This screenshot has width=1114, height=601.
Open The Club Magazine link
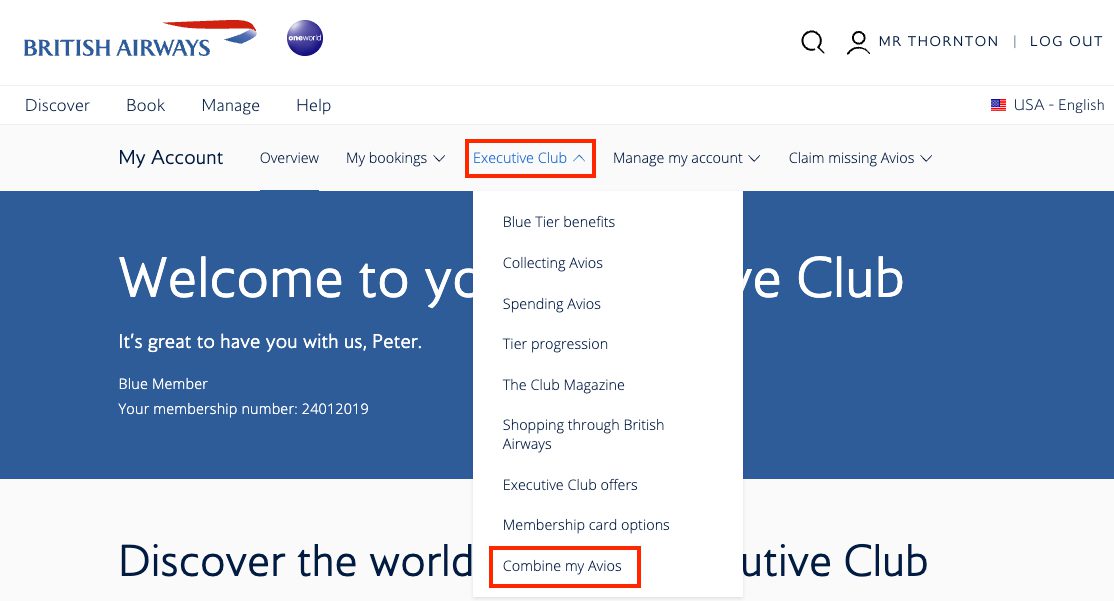564,384
